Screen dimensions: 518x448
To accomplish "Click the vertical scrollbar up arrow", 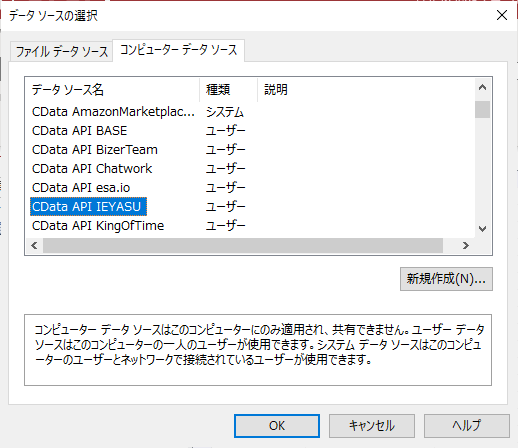I will pyautogui.click(x=482, y=88).
